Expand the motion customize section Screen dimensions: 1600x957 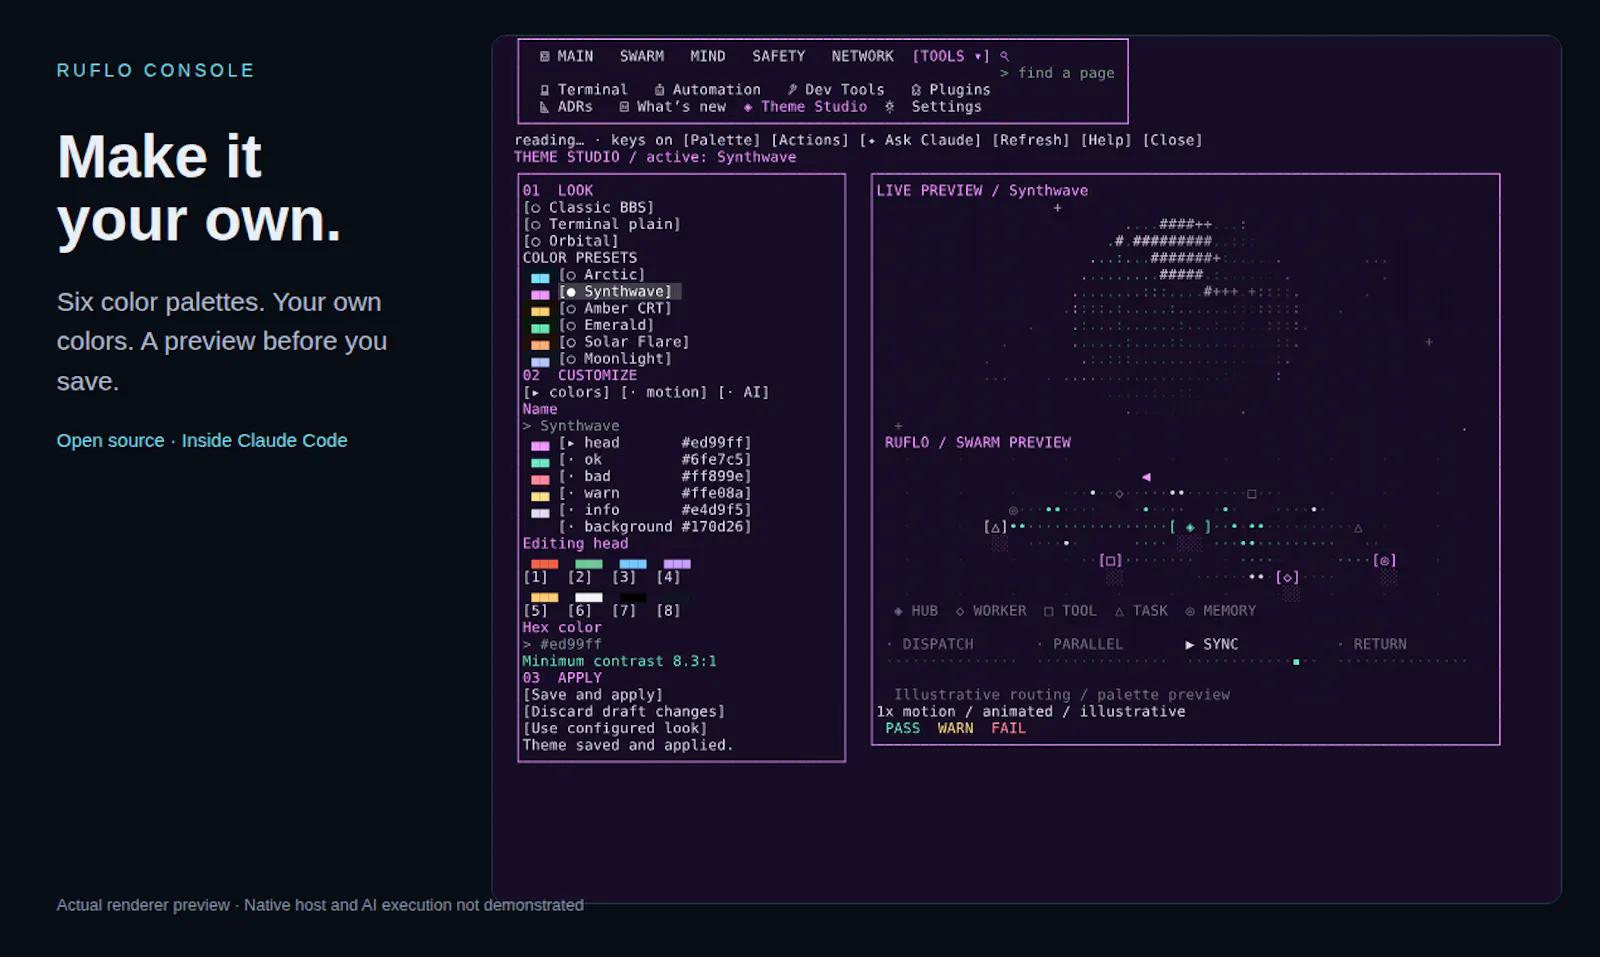click(x=663, y=392)
